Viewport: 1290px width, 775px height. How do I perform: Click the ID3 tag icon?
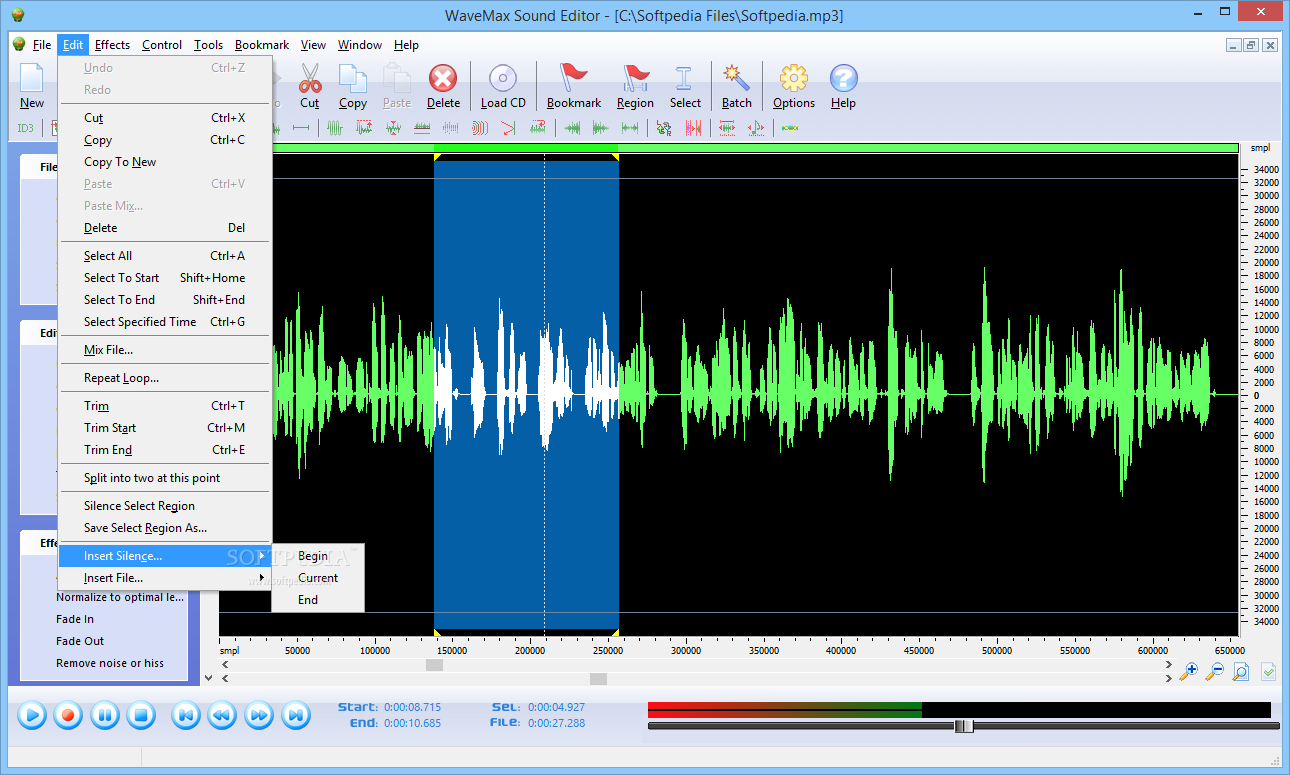[x=25, y=128]
